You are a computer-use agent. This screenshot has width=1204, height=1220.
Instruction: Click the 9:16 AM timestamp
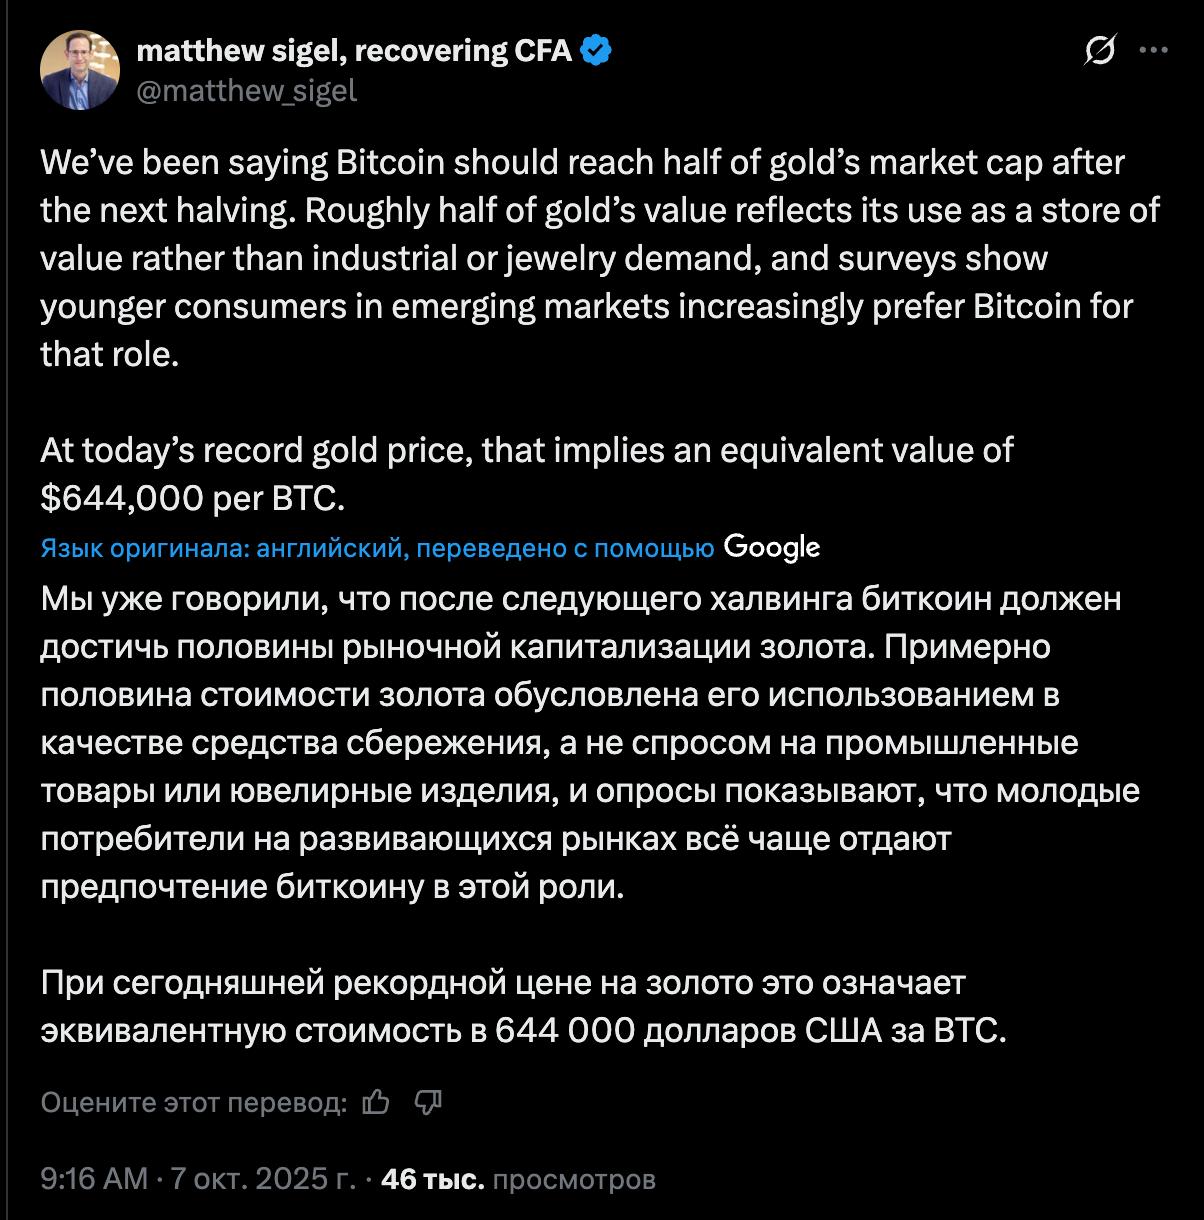(x=94, y=1179)
